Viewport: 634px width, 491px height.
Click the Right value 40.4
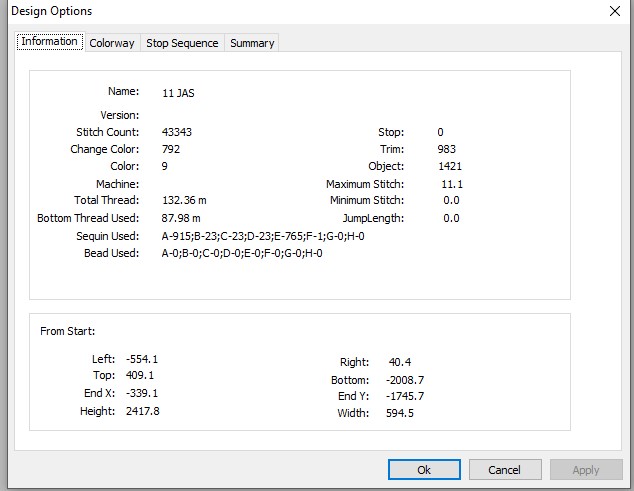tap(400, 362)
